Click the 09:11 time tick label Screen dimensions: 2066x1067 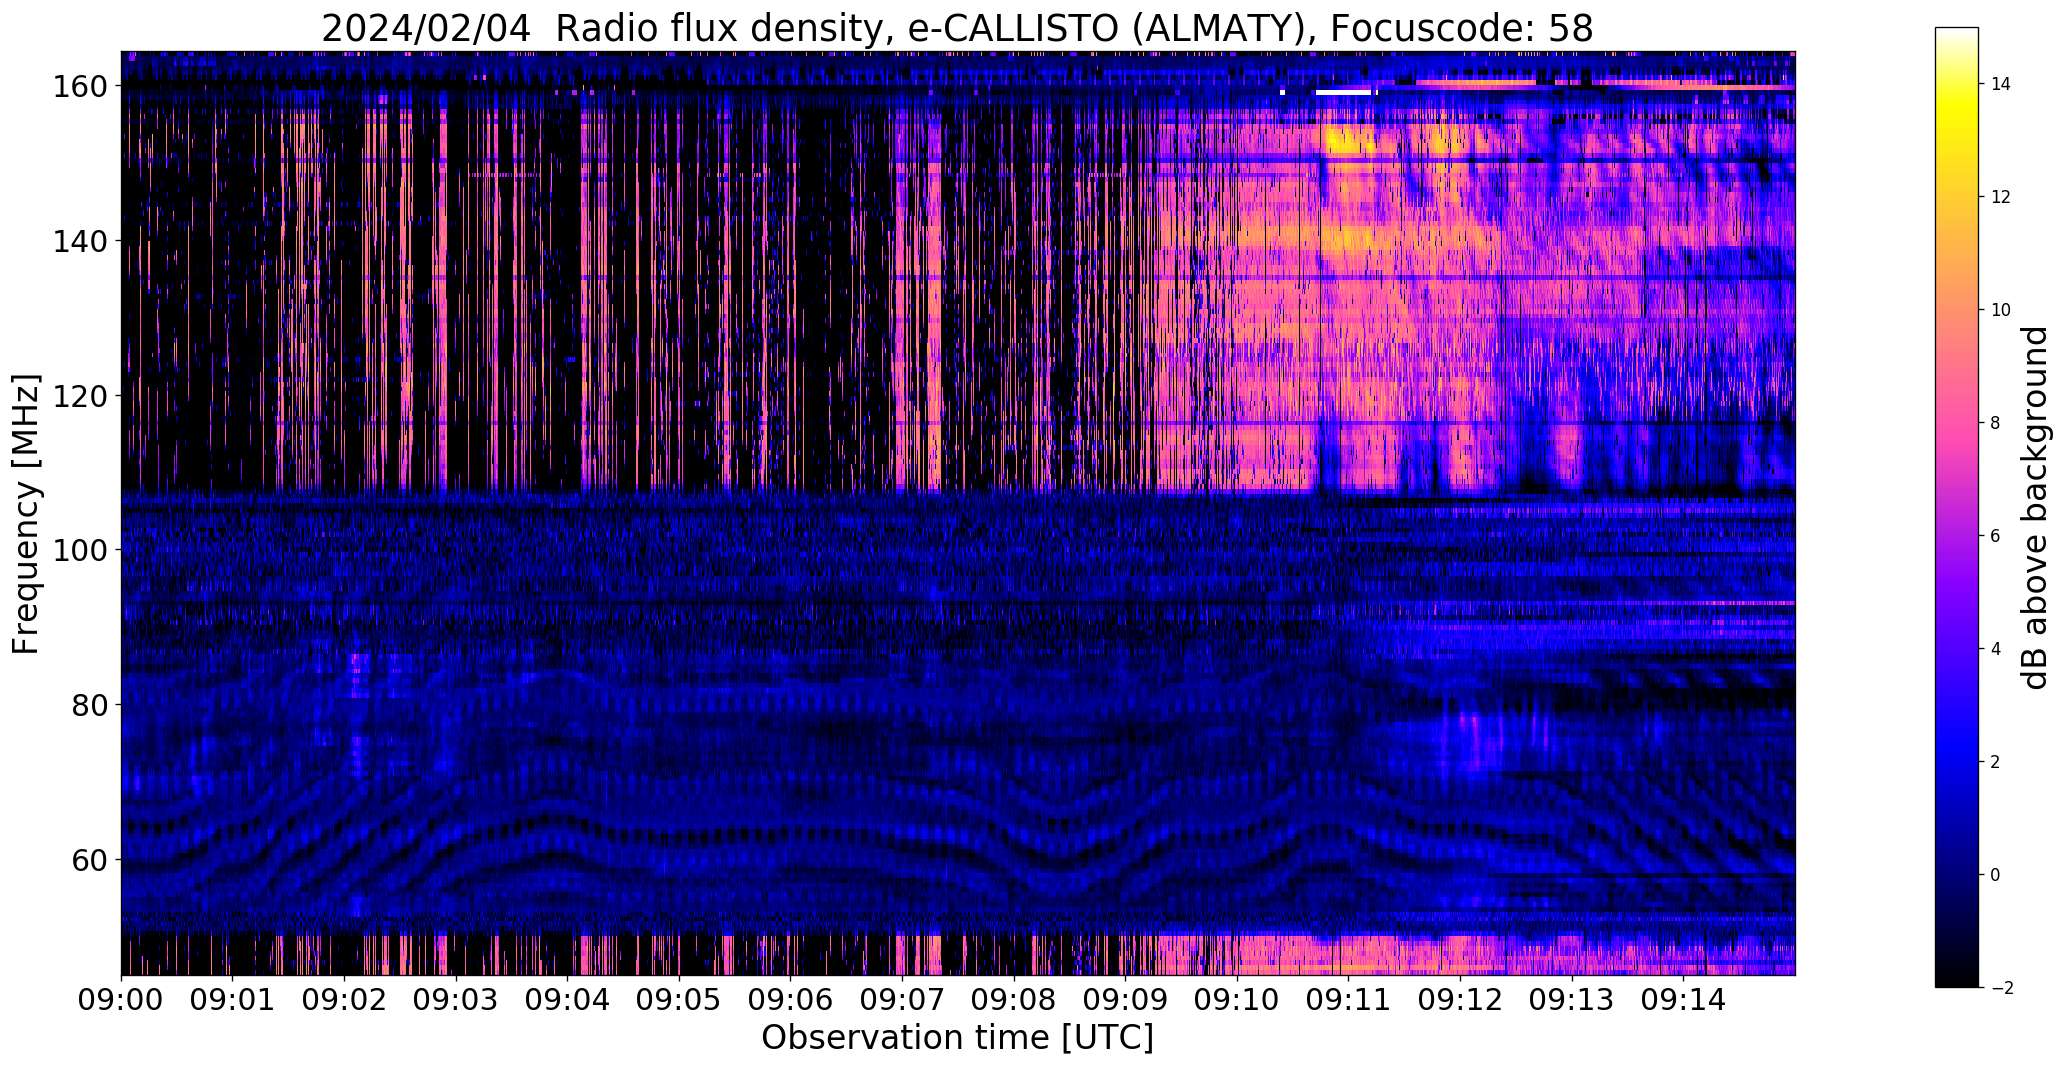(x=1348, y=999)
